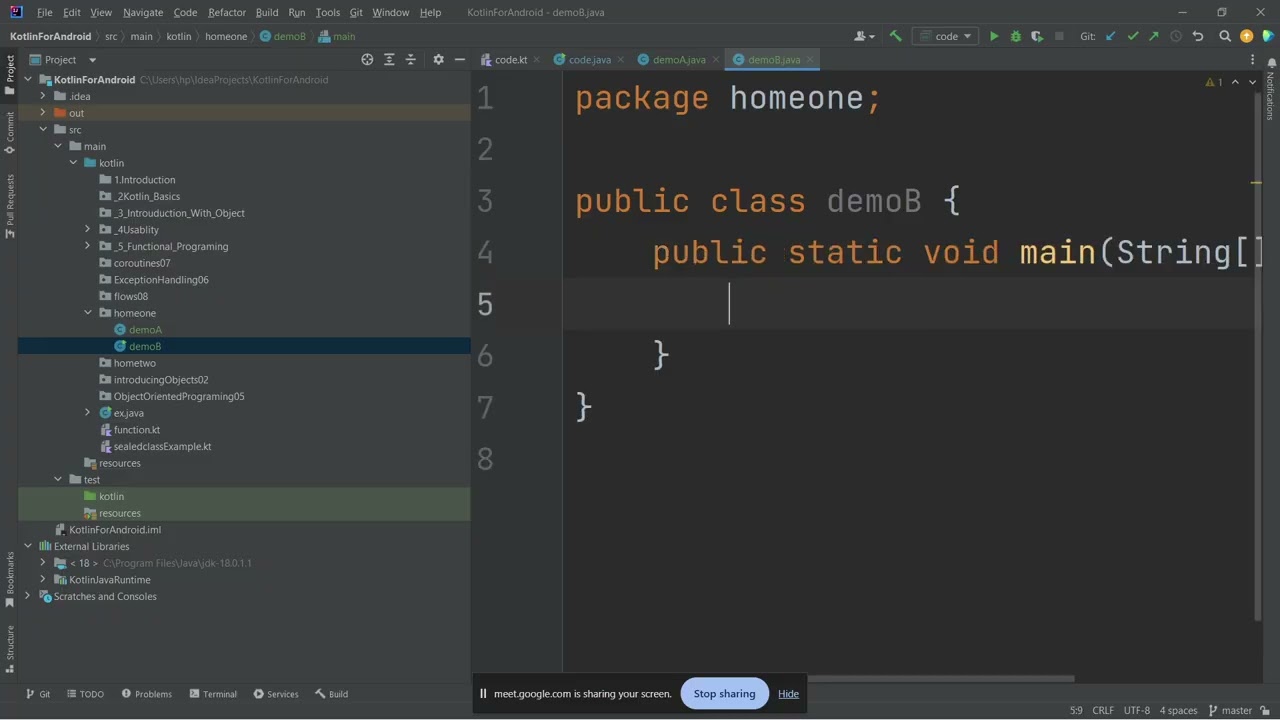Screen dimensions: 1280x720
Task: Switch to the code.java tab
Action: [589, 60]
